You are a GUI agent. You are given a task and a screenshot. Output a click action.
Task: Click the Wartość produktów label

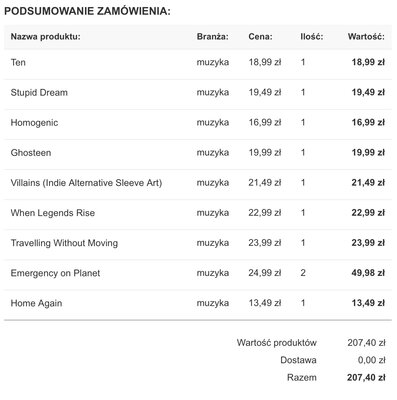click(277, 343)
